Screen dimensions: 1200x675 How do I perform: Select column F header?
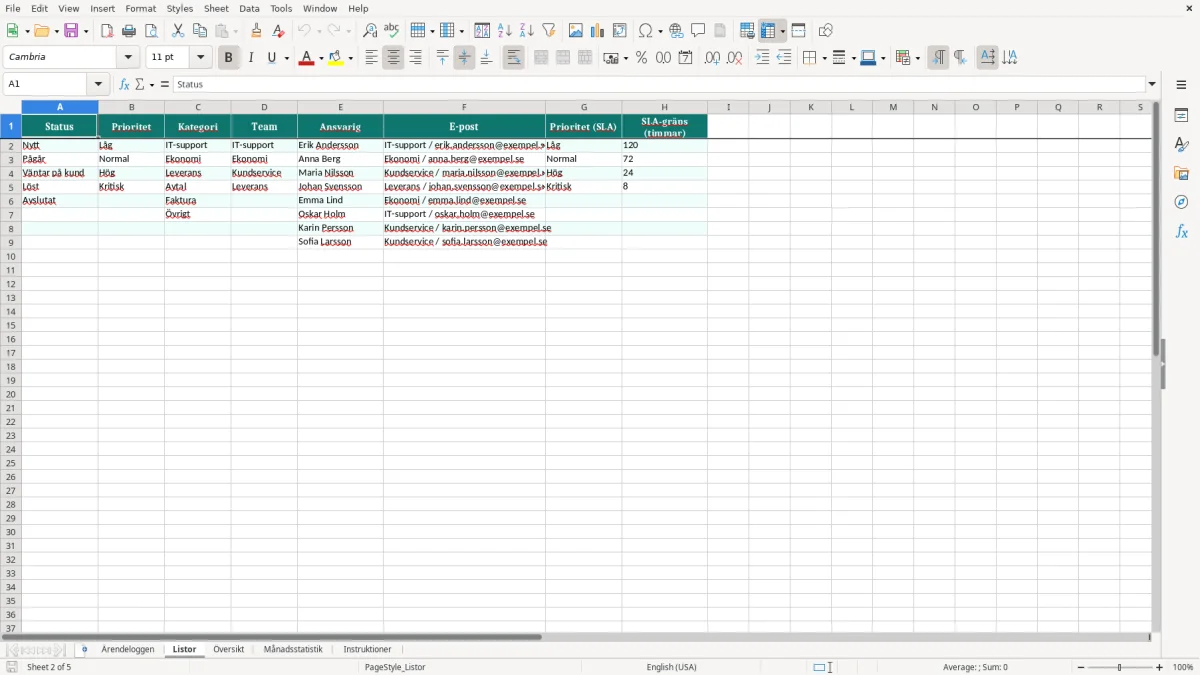pos(464,107)
